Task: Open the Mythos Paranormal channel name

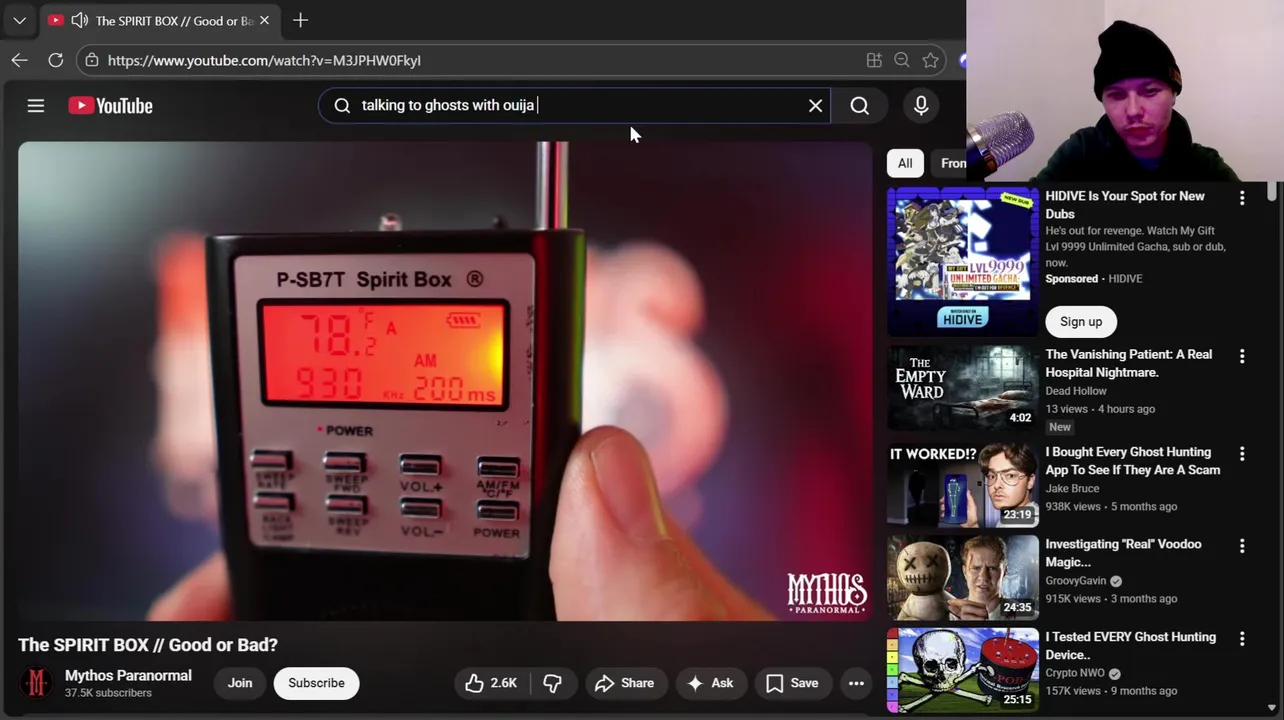Action: [x=128, y=676]
